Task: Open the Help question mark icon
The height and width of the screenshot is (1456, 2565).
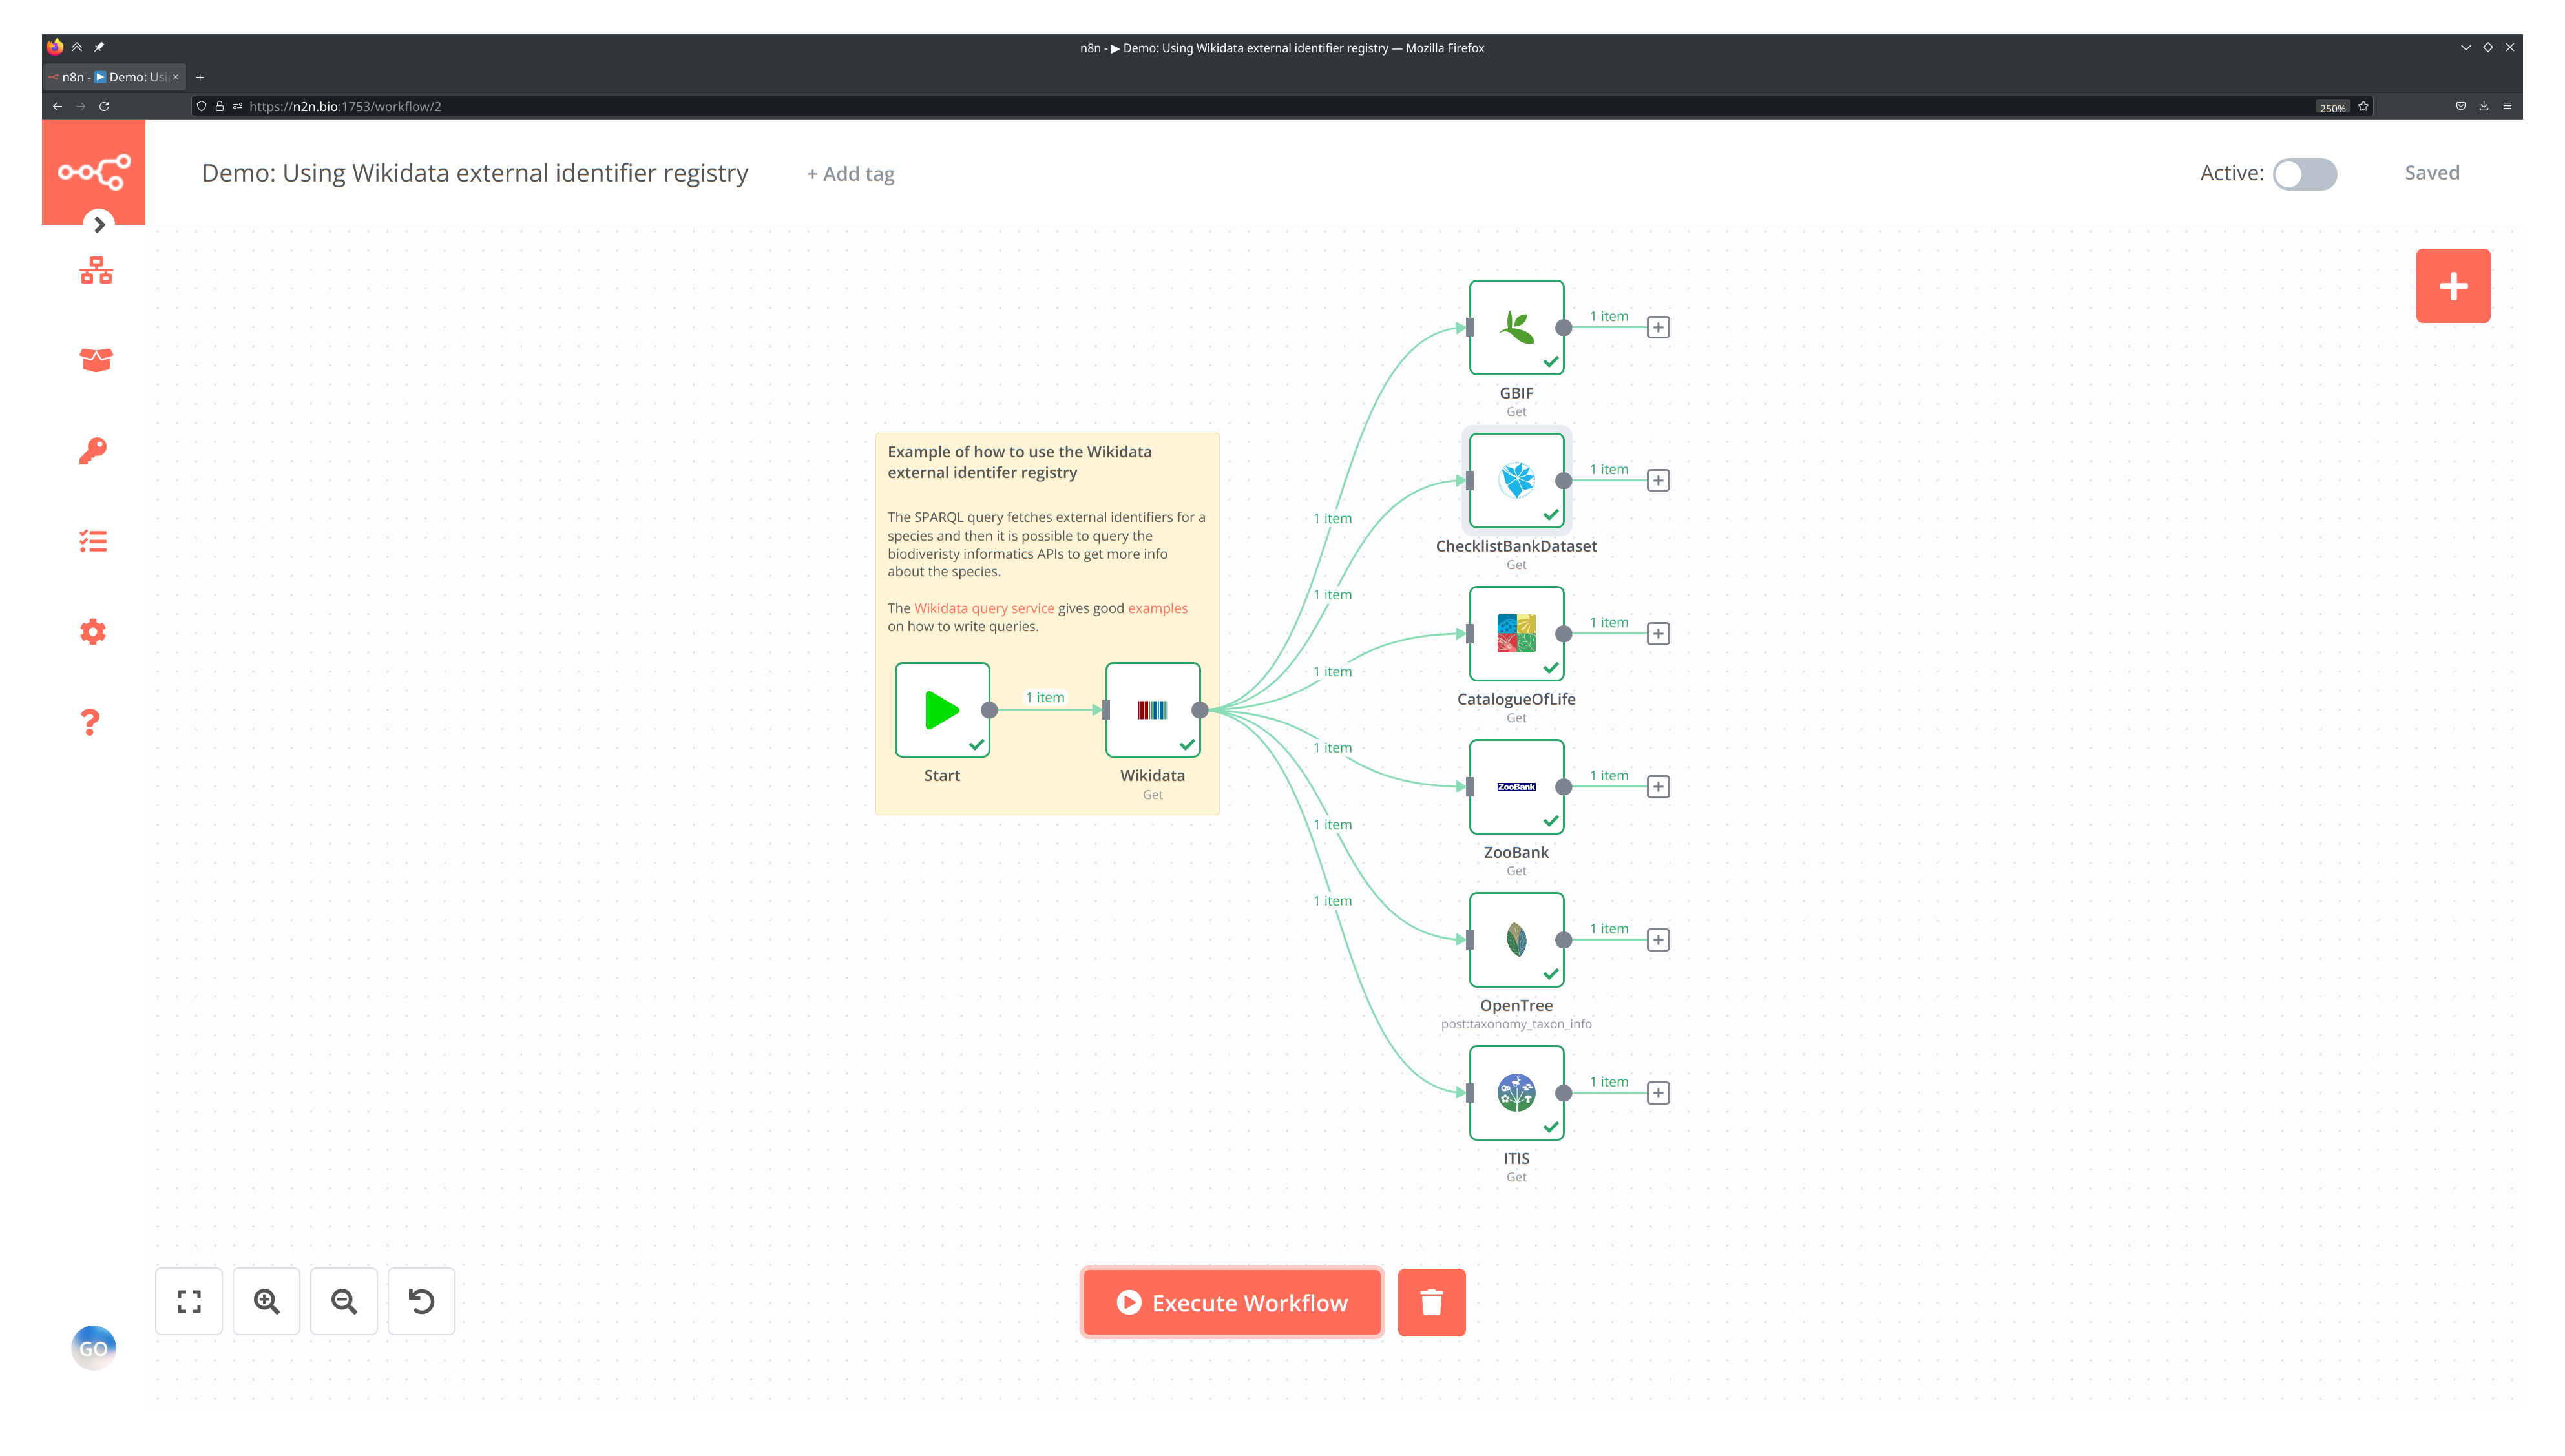Action: pyautogui.click(x=91, y=722)
